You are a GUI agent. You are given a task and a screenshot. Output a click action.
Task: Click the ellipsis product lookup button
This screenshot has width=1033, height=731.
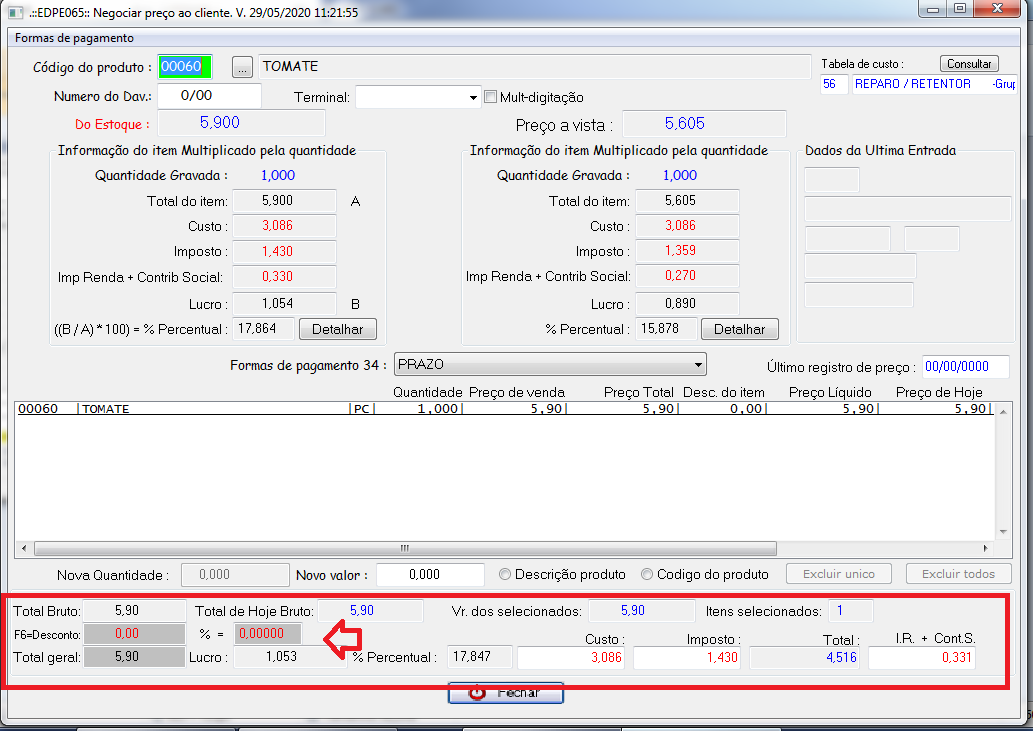243,67
